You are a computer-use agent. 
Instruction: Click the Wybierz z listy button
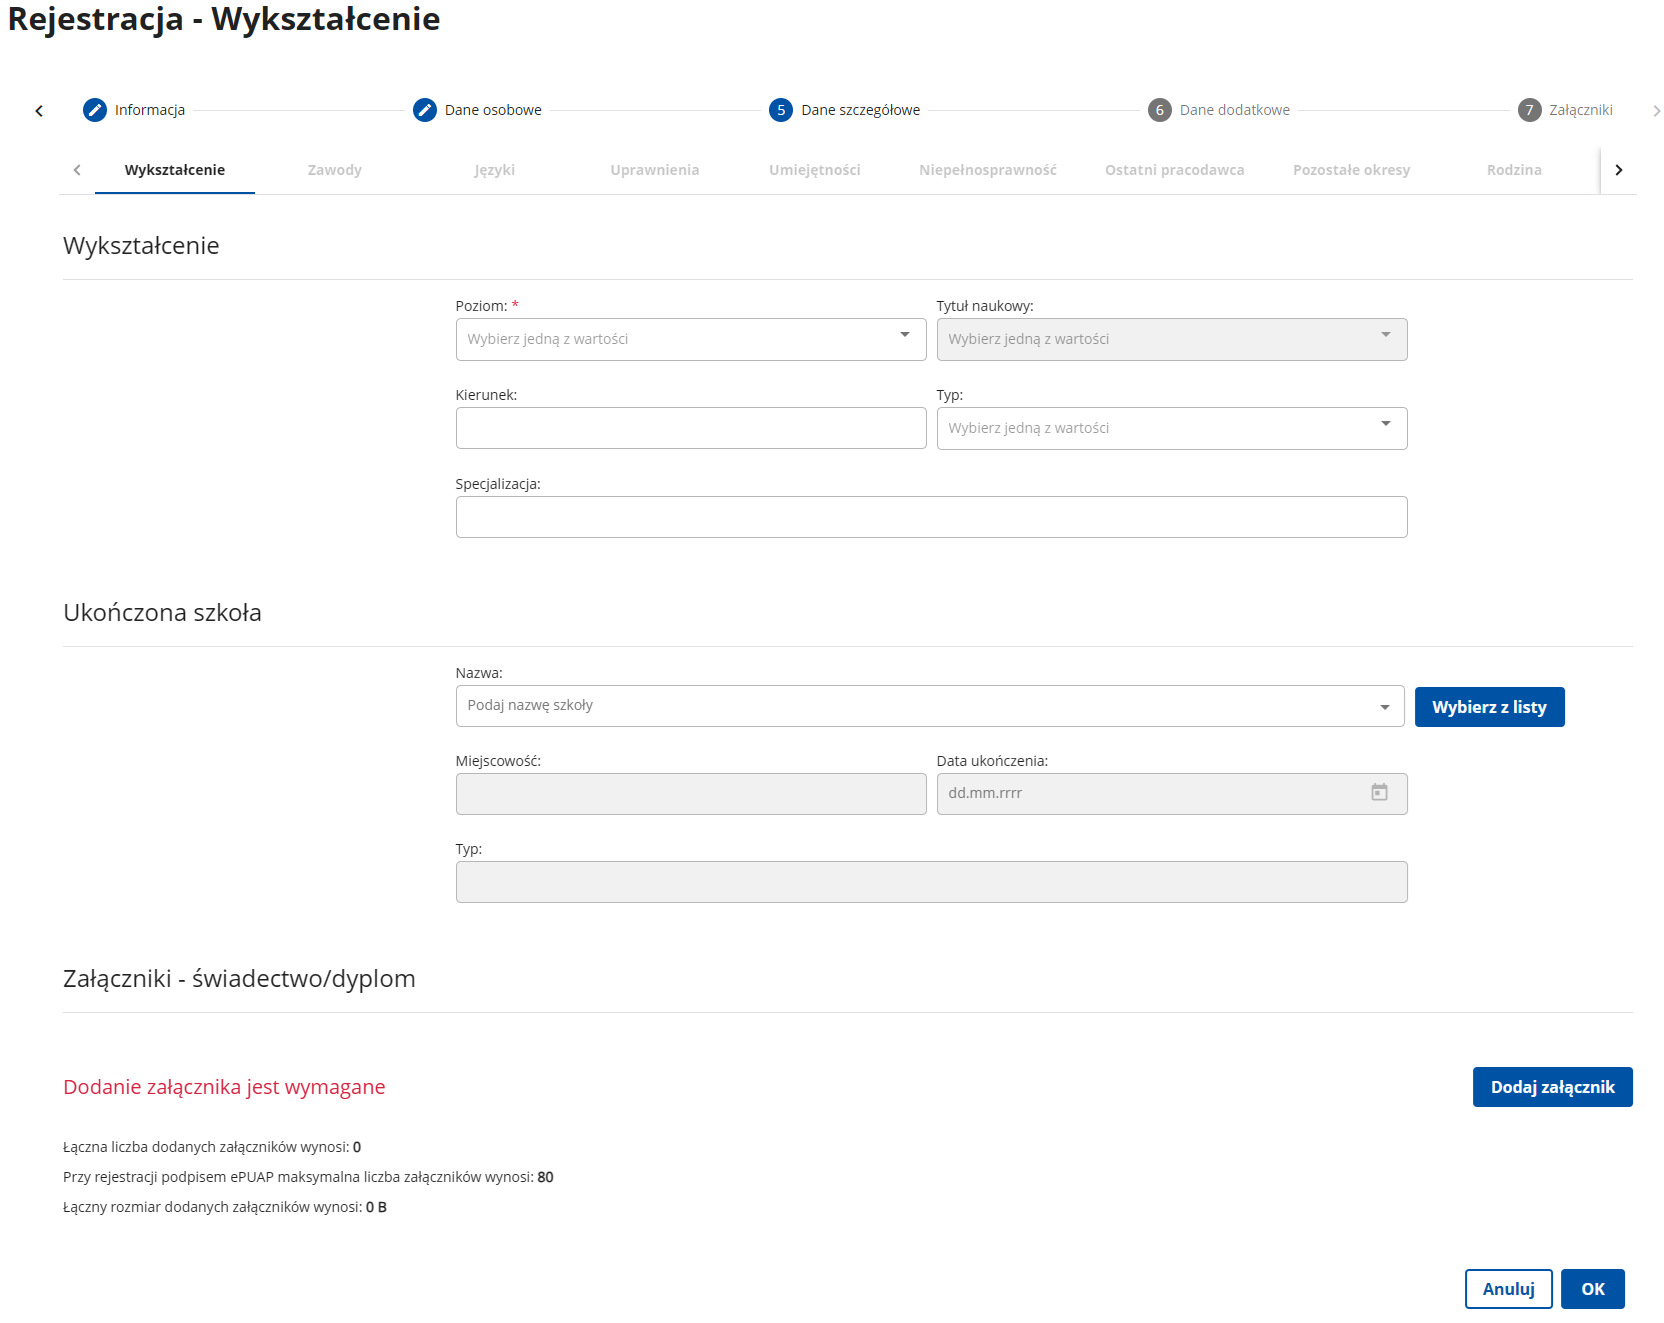click(1490, 707)
